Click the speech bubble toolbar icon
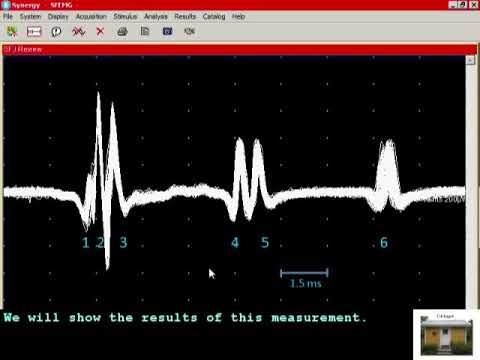 pyautogui.click(x=56, y=32)
